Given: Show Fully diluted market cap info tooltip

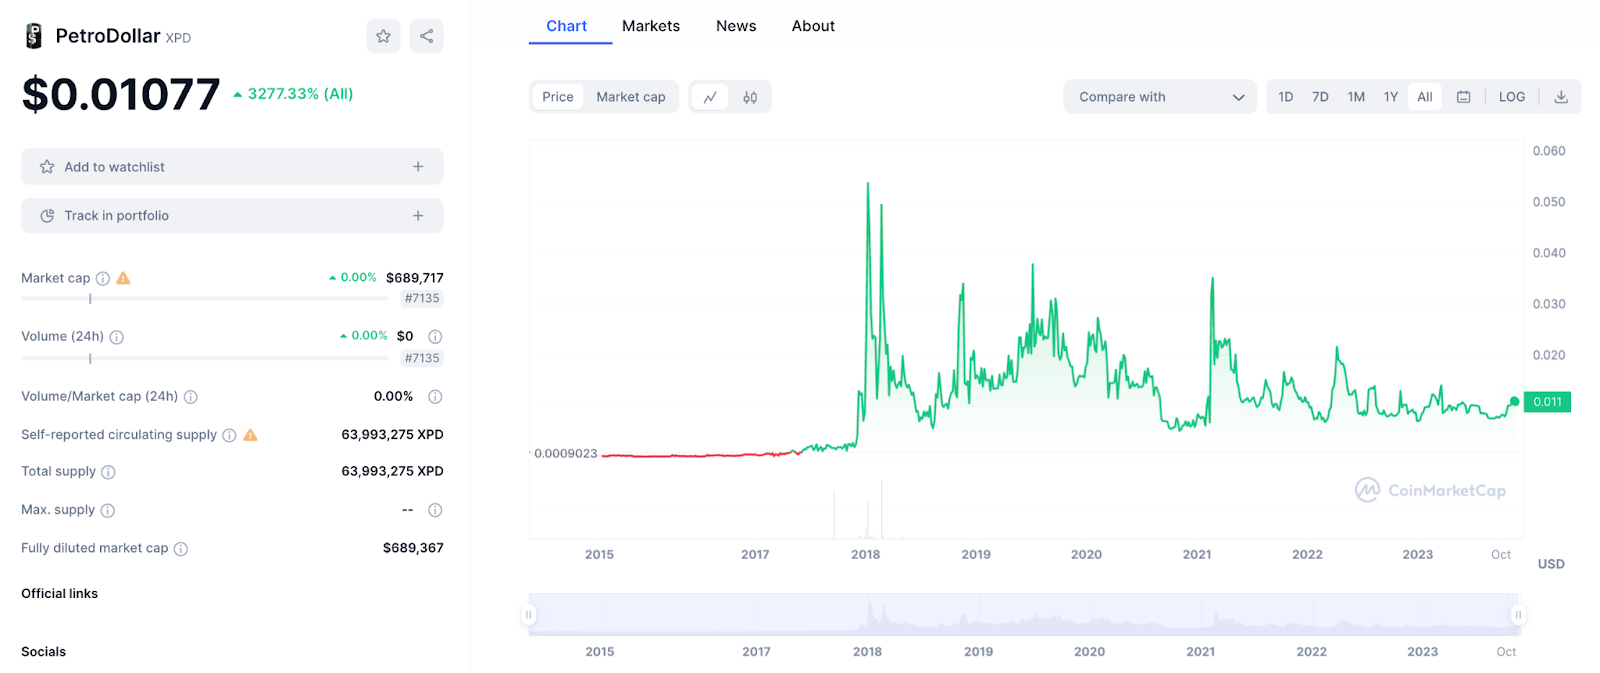Looking at the screenshot, I should tap(181, 549).
